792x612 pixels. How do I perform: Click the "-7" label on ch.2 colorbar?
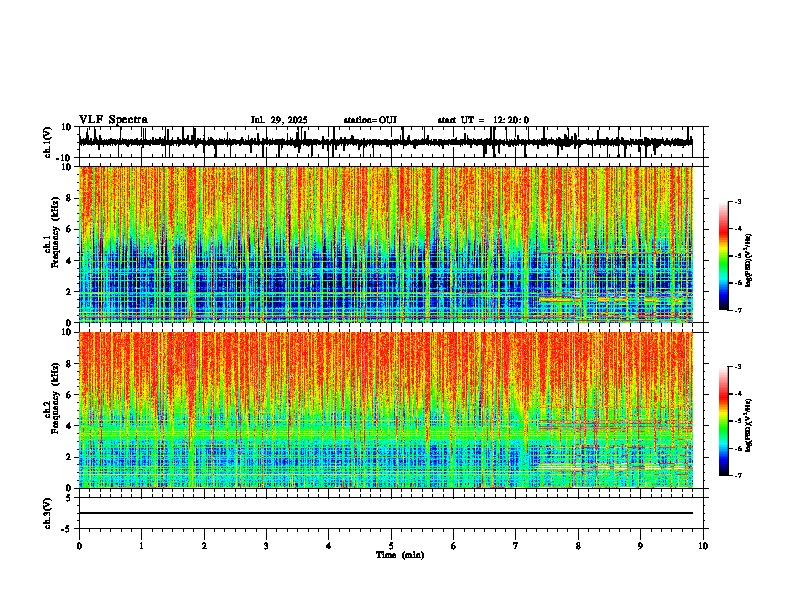(x=736, y=475)
